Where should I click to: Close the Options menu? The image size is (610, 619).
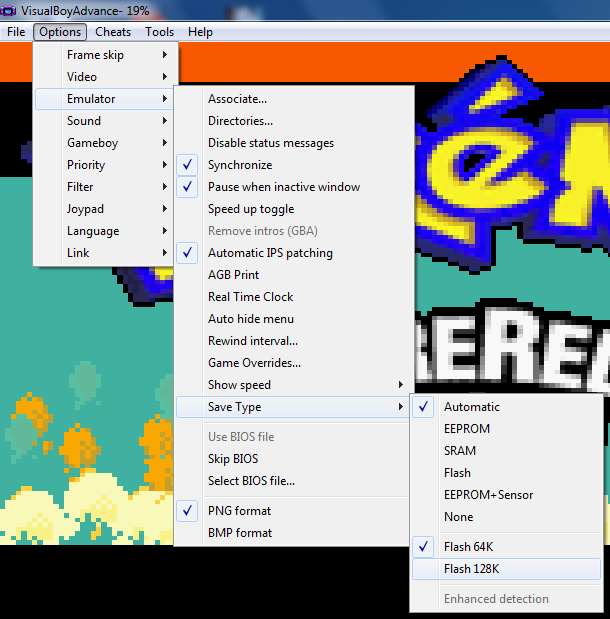pyautogui.click(x=60, y=32)
